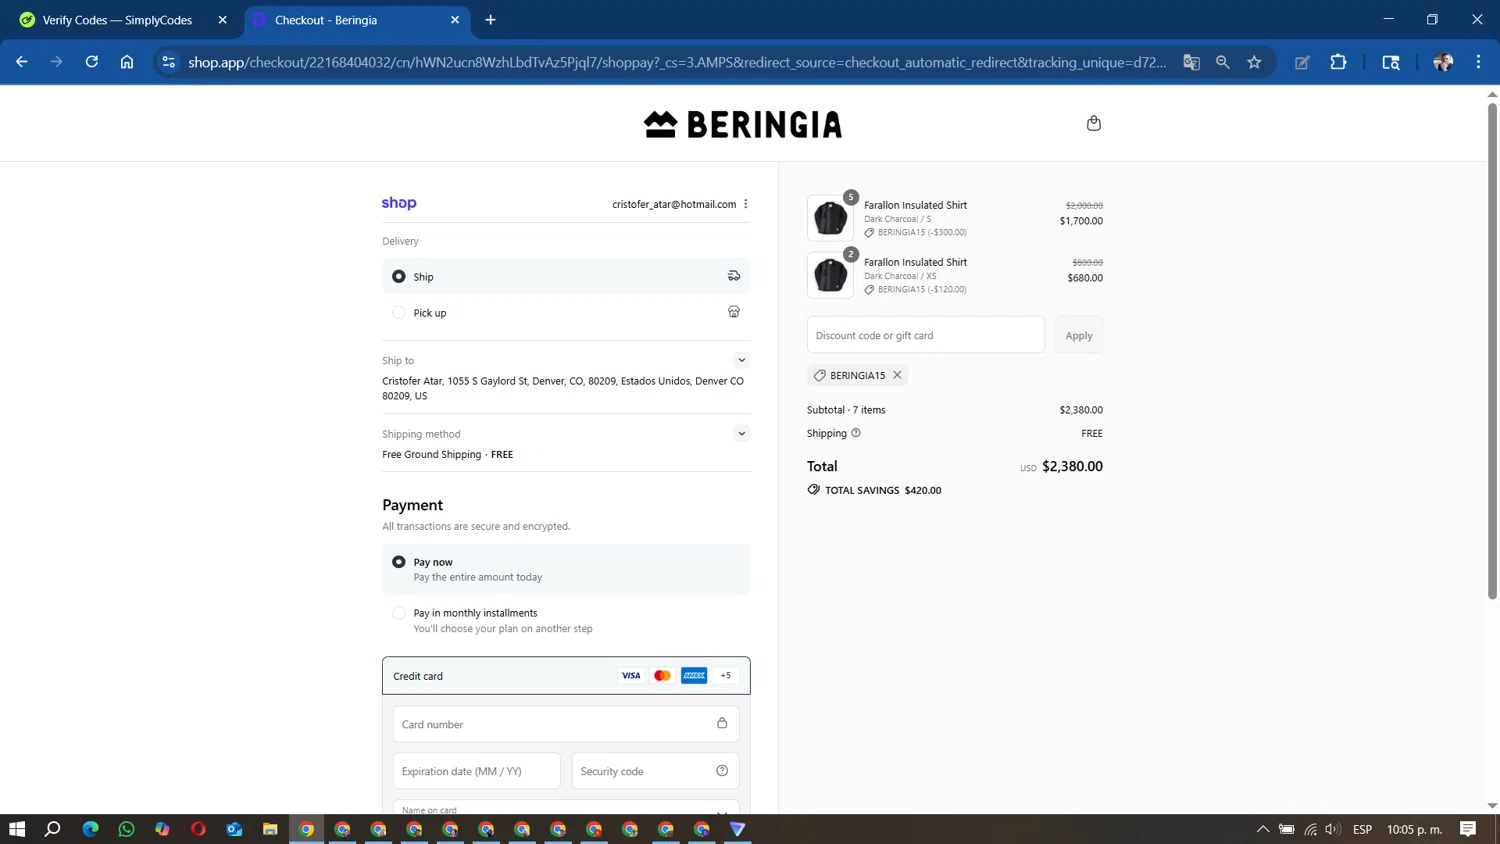Screen dimensions: 1500x844
Task: Close the Verify Codes SimplyCodes tab
Action: pyautogui.click(x=222, y=20)
